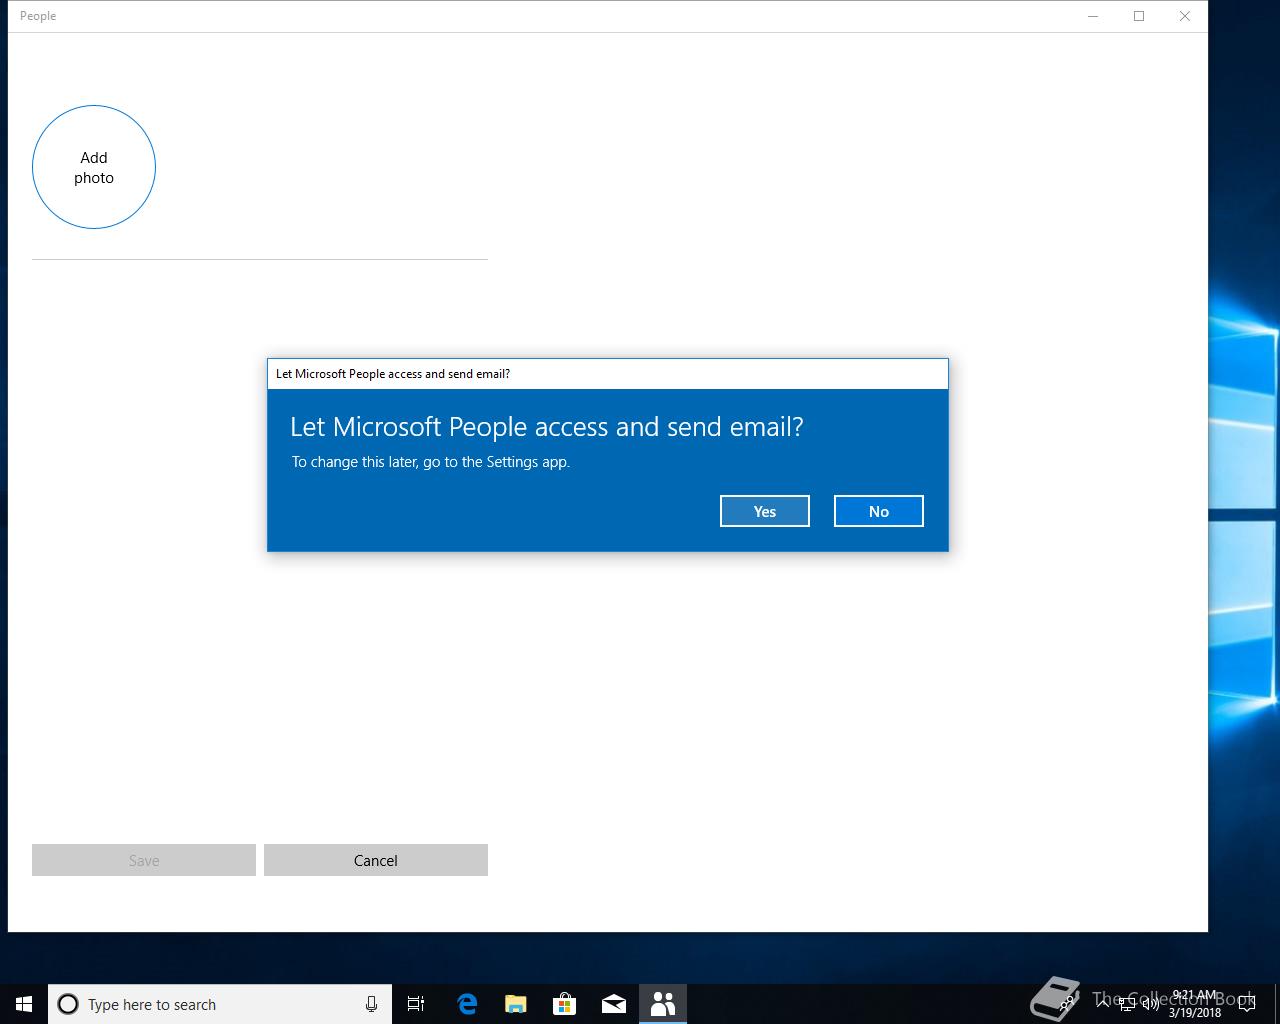Click Yes to allow People email access
The height and width of the screenshot is (1024, 1280).
[764, 511]
